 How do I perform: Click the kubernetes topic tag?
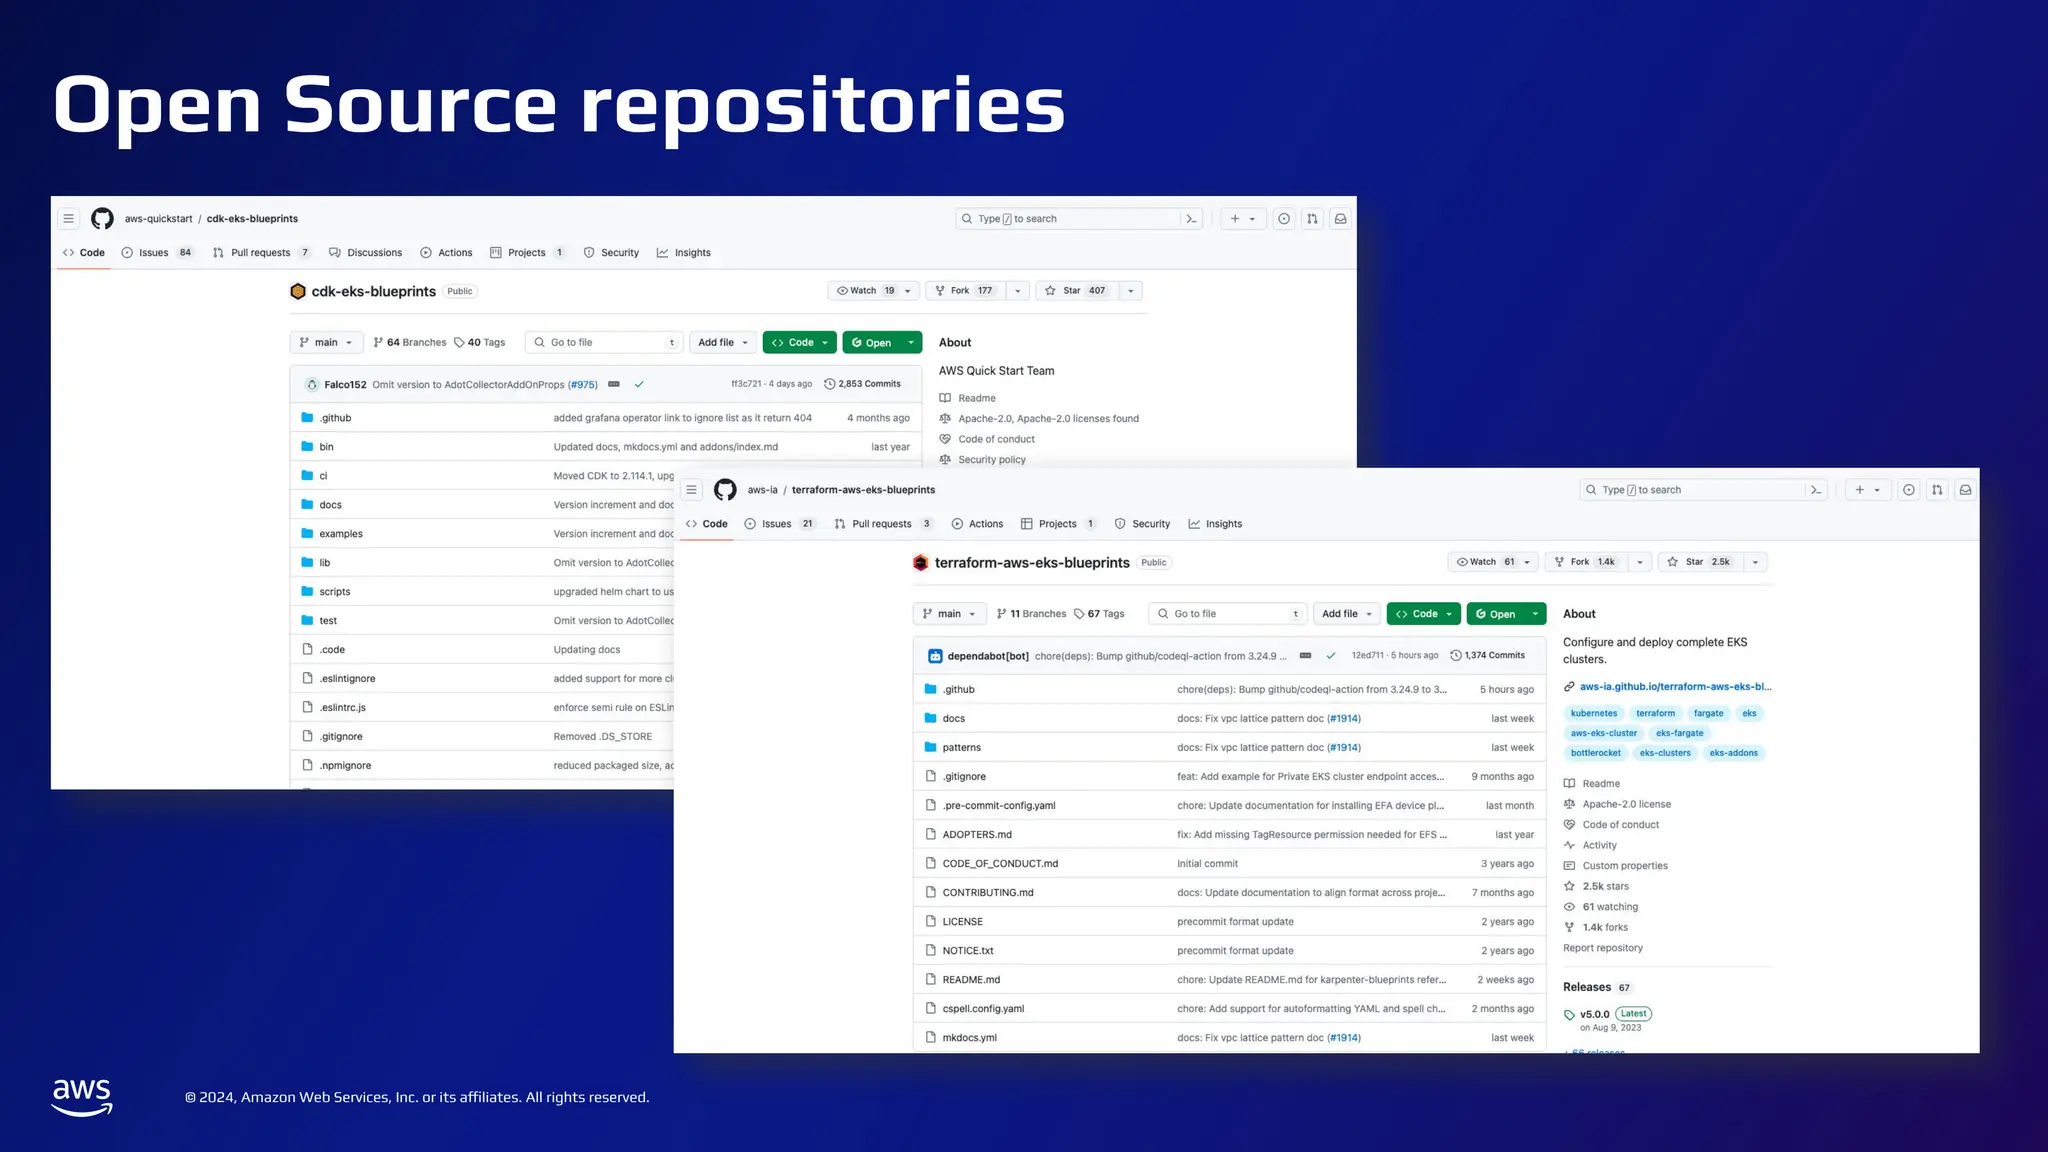point(1594,714)
